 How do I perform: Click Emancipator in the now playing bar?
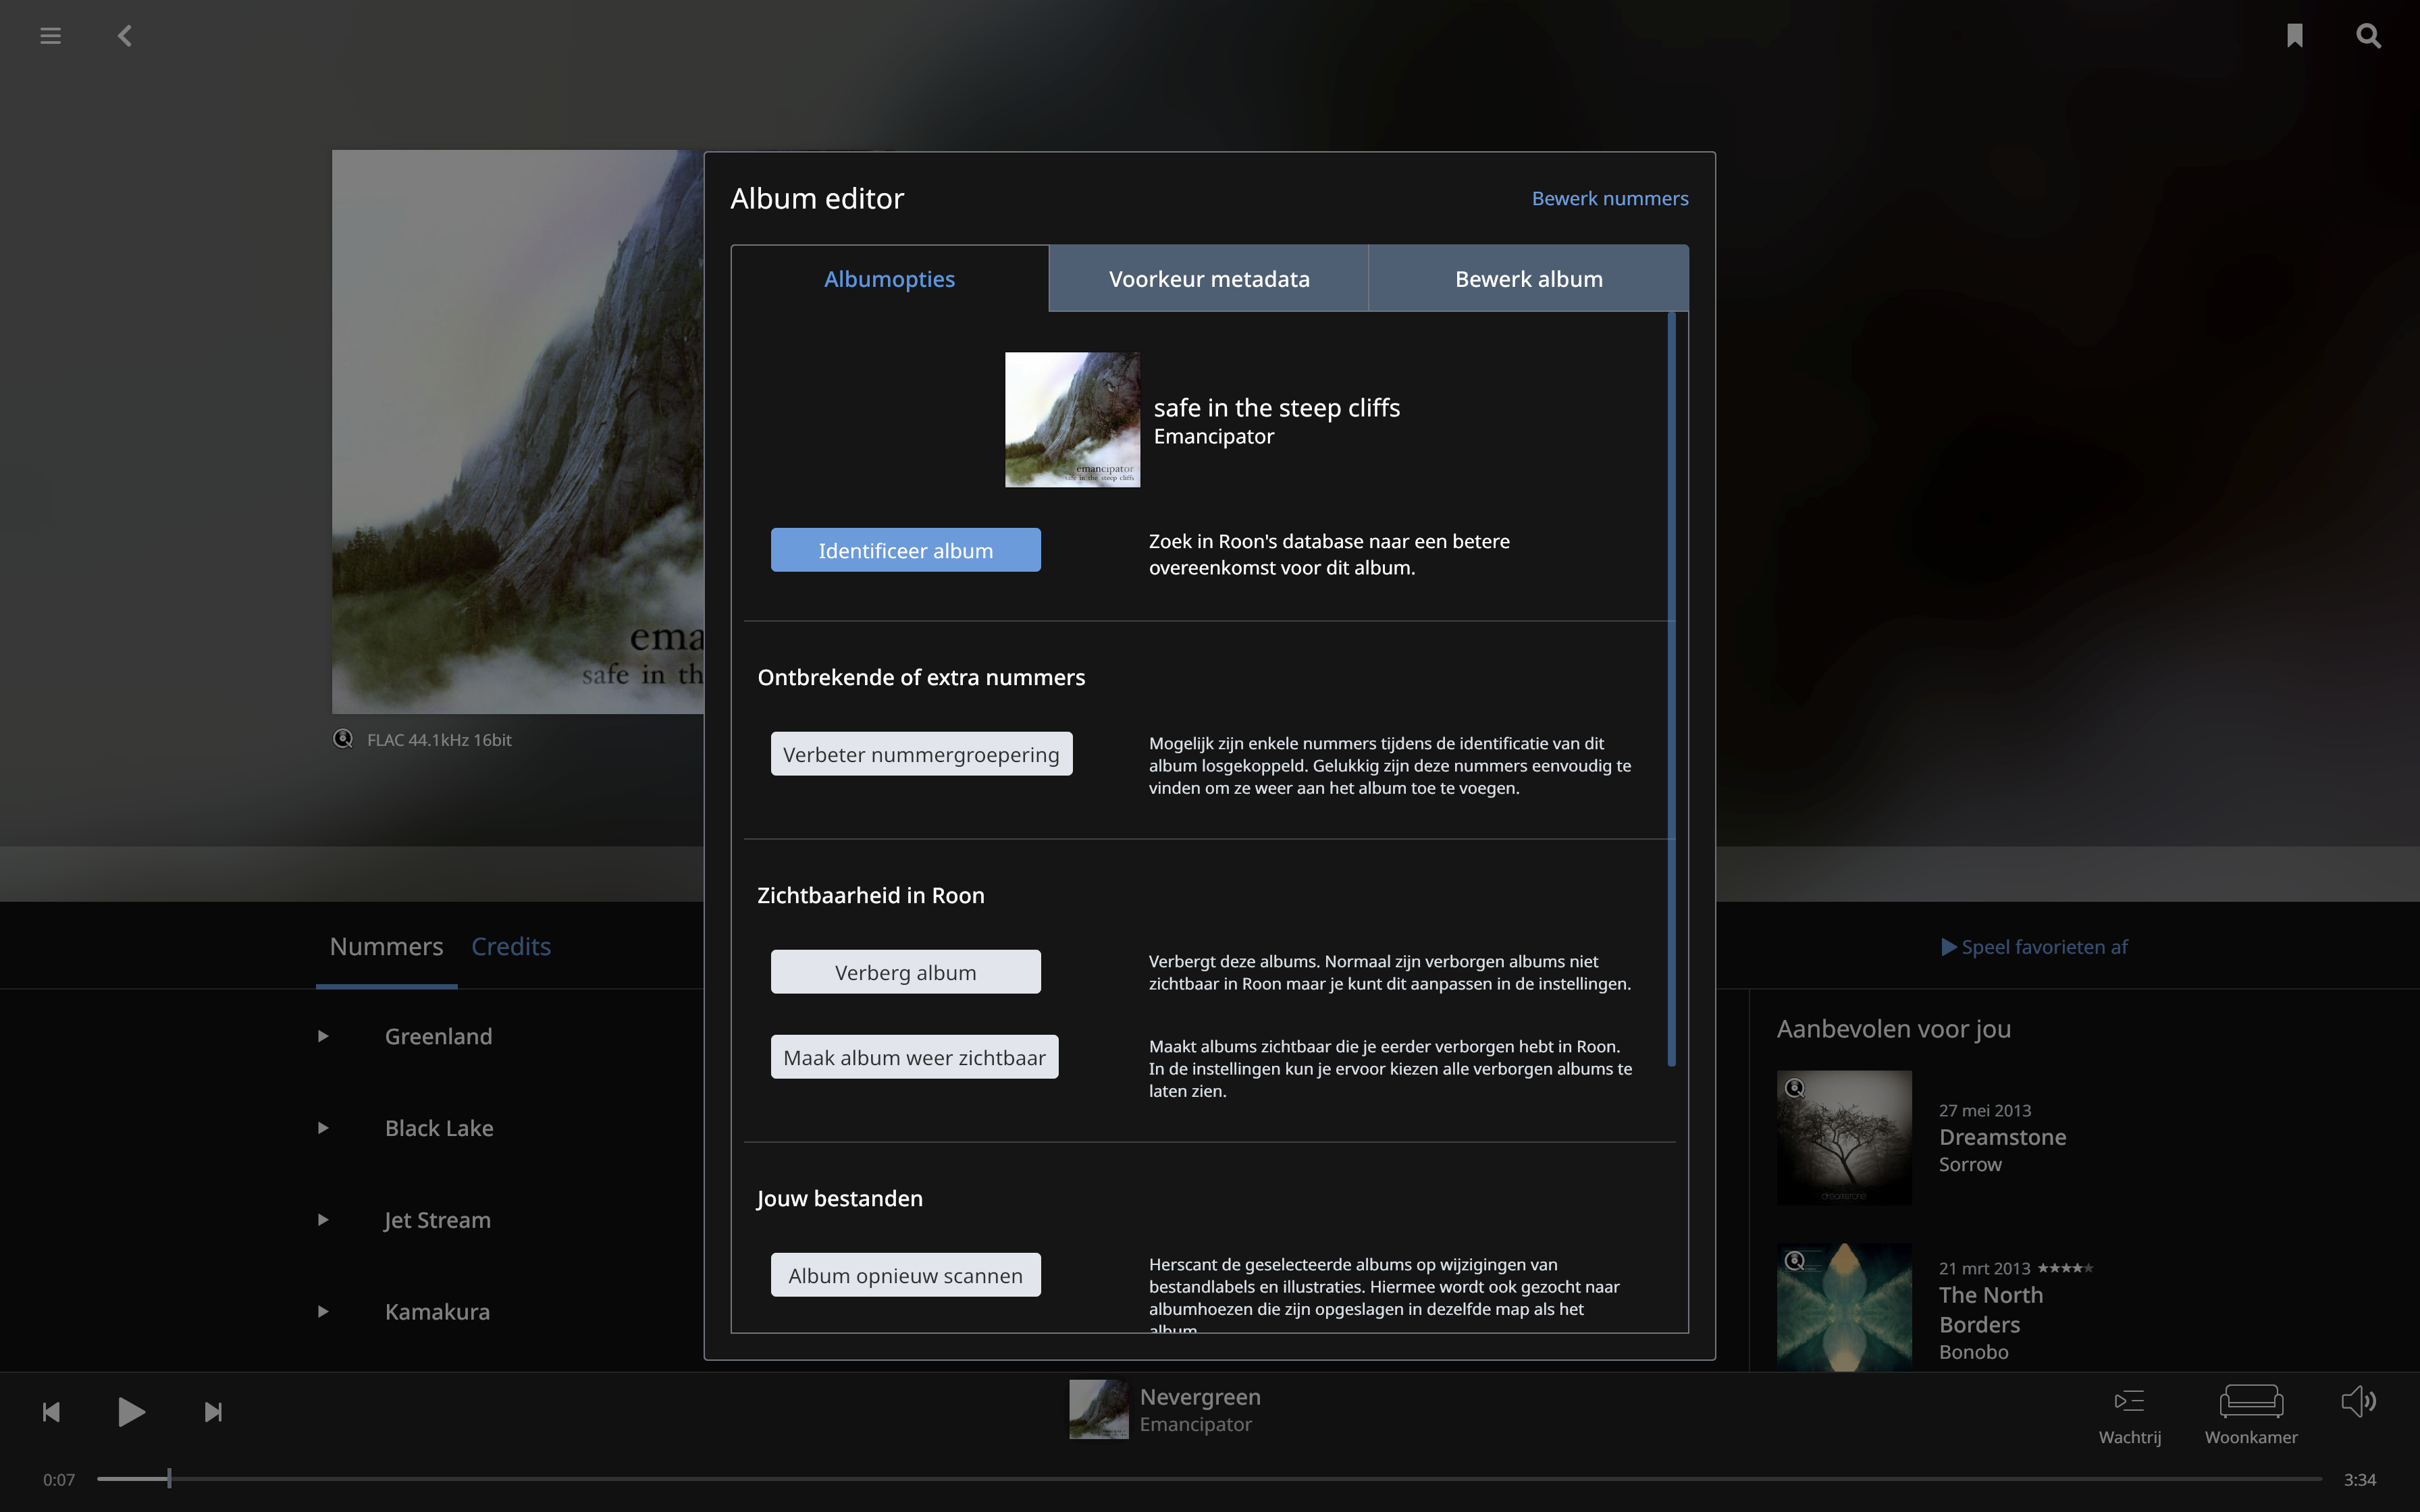(x=1195, y=1424)
